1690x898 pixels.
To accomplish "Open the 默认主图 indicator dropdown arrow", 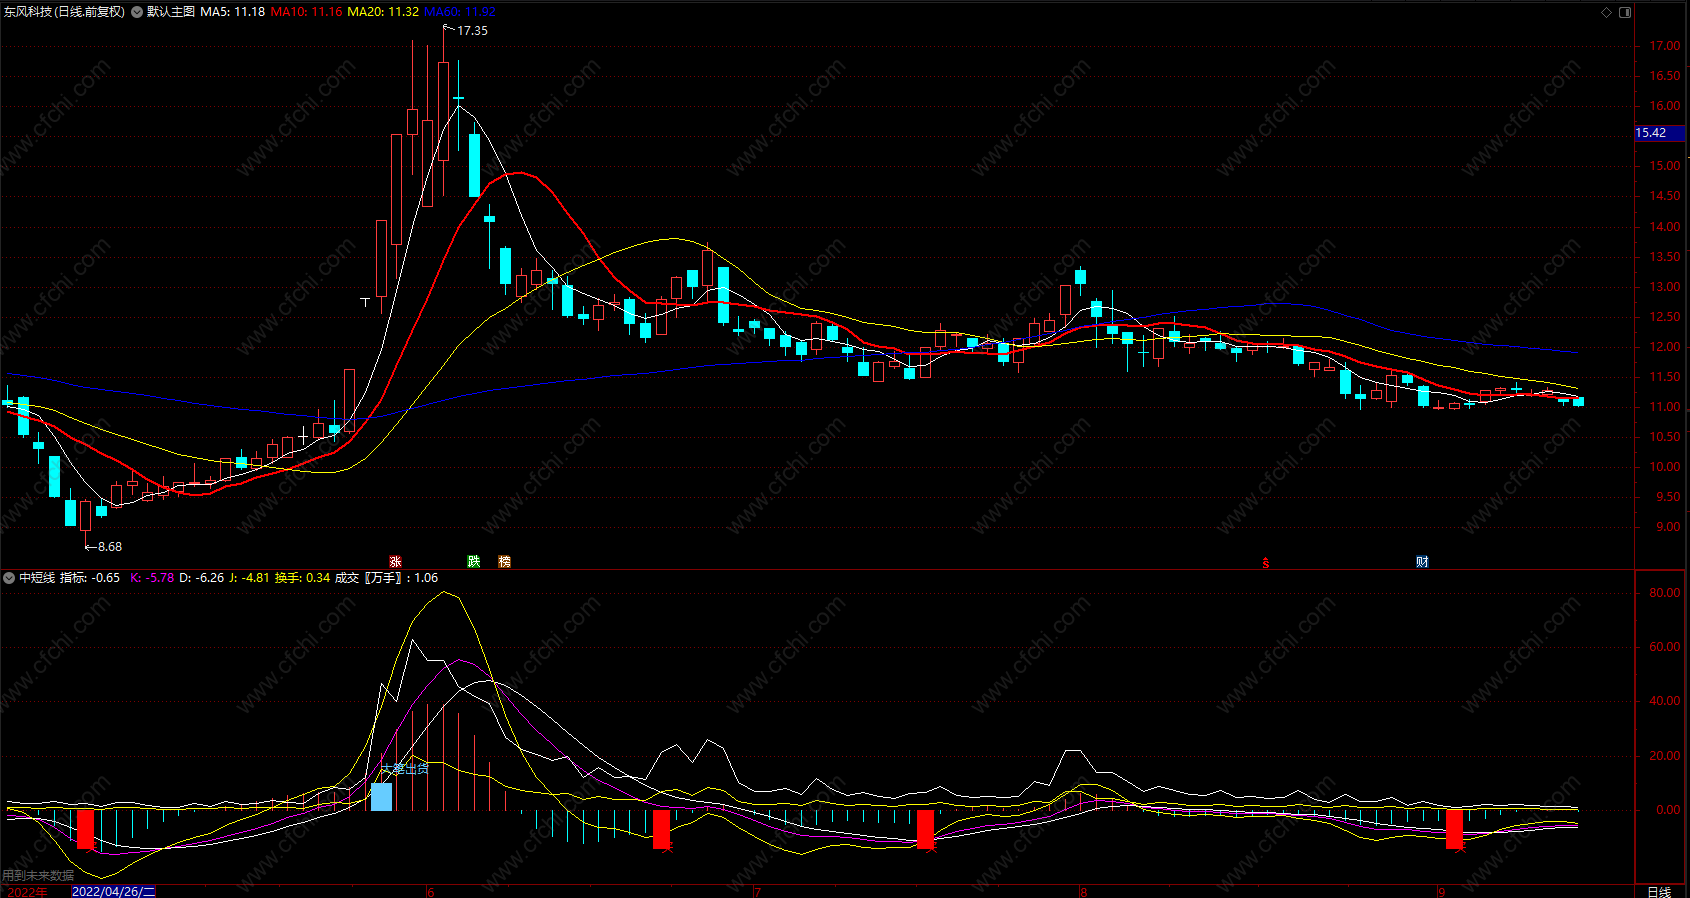I will pos(137,12).
